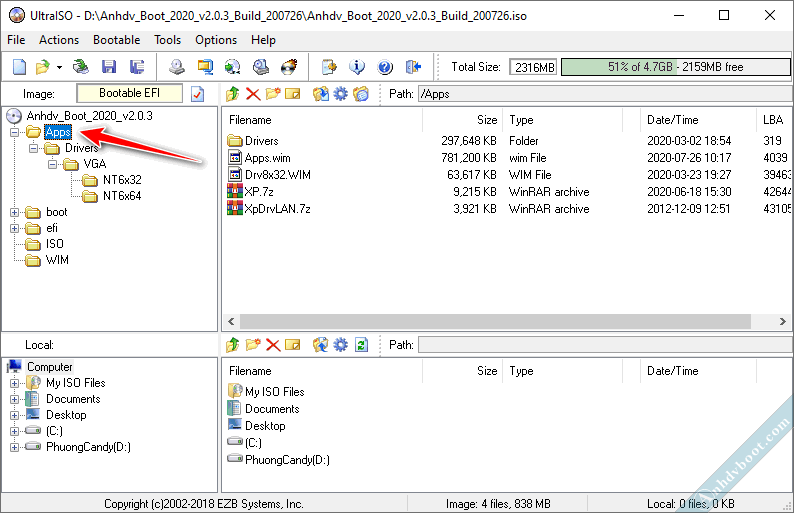Click the Save floppy disk icon

pos(109,67)
